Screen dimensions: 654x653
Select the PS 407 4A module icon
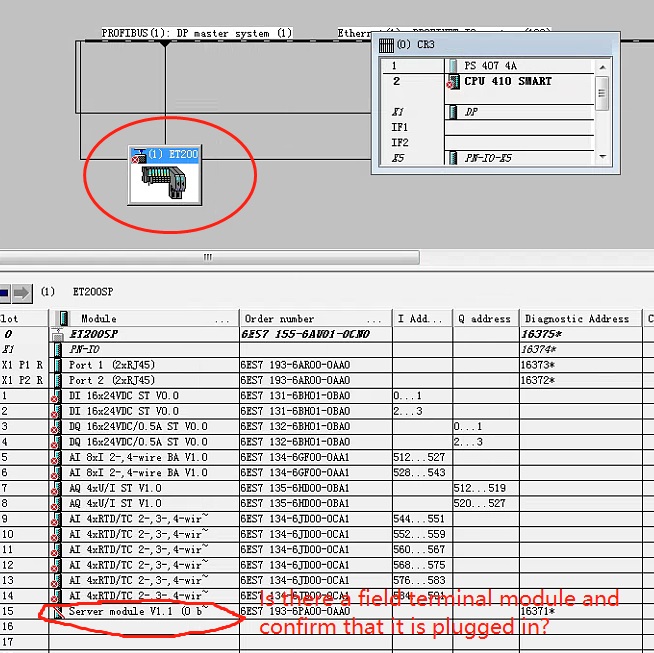click(453, 65)
